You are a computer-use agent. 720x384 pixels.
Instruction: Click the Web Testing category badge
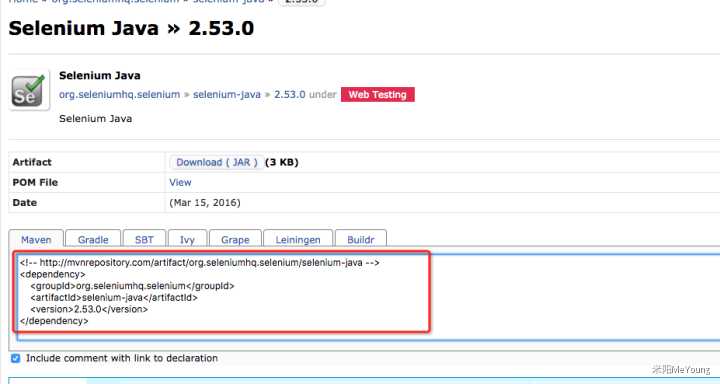pyautogui.click(x=377, y=95)
